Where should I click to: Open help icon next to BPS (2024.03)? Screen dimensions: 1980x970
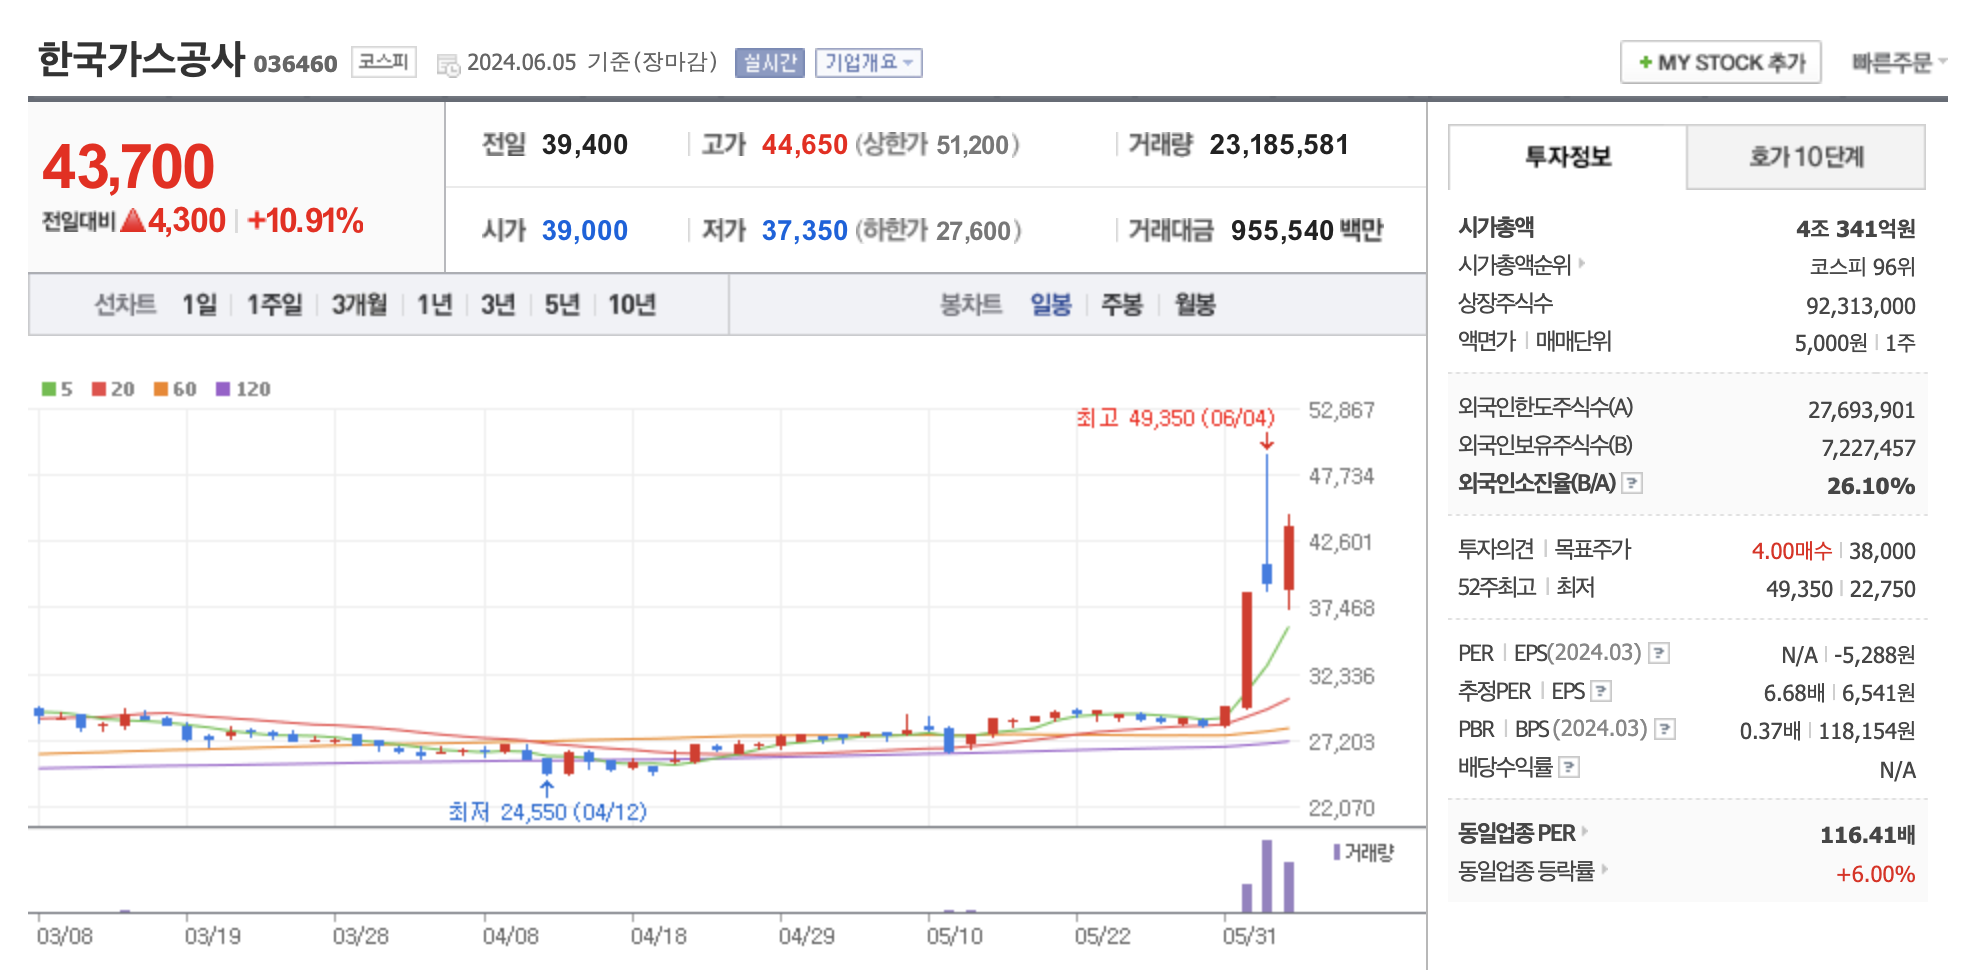coord(1665,729)
